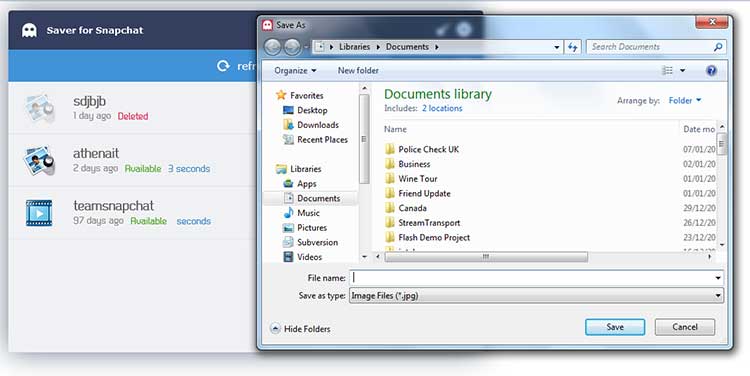
Task: Click the Forward arrow in Save As dialog
Action: (x=292, y=47)
